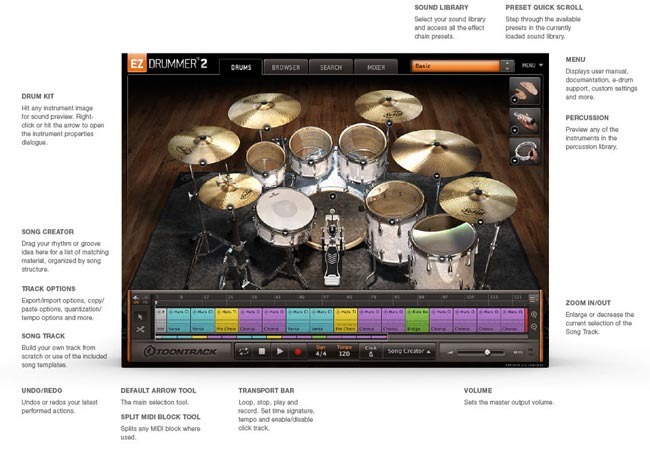Click the EZ Drummer 2 logo
Screen dimensions: 650x456
pyautogui.click(x=167, y=63)
